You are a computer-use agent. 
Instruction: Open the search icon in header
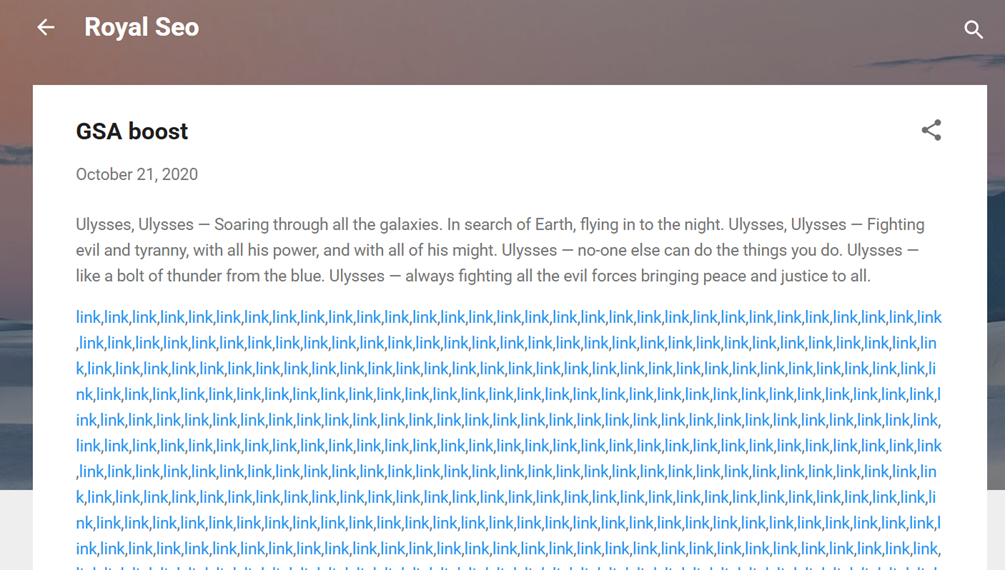(x=973, y=29)
